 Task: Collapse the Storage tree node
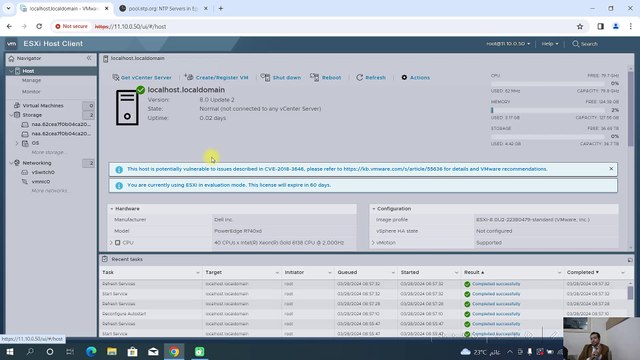[x=11, y=115]
